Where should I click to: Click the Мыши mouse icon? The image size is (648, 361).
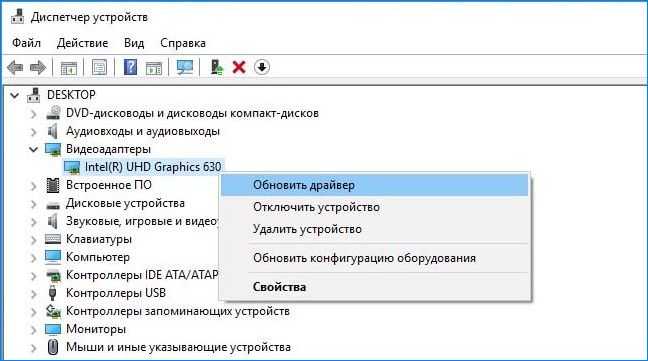[53, 347]
